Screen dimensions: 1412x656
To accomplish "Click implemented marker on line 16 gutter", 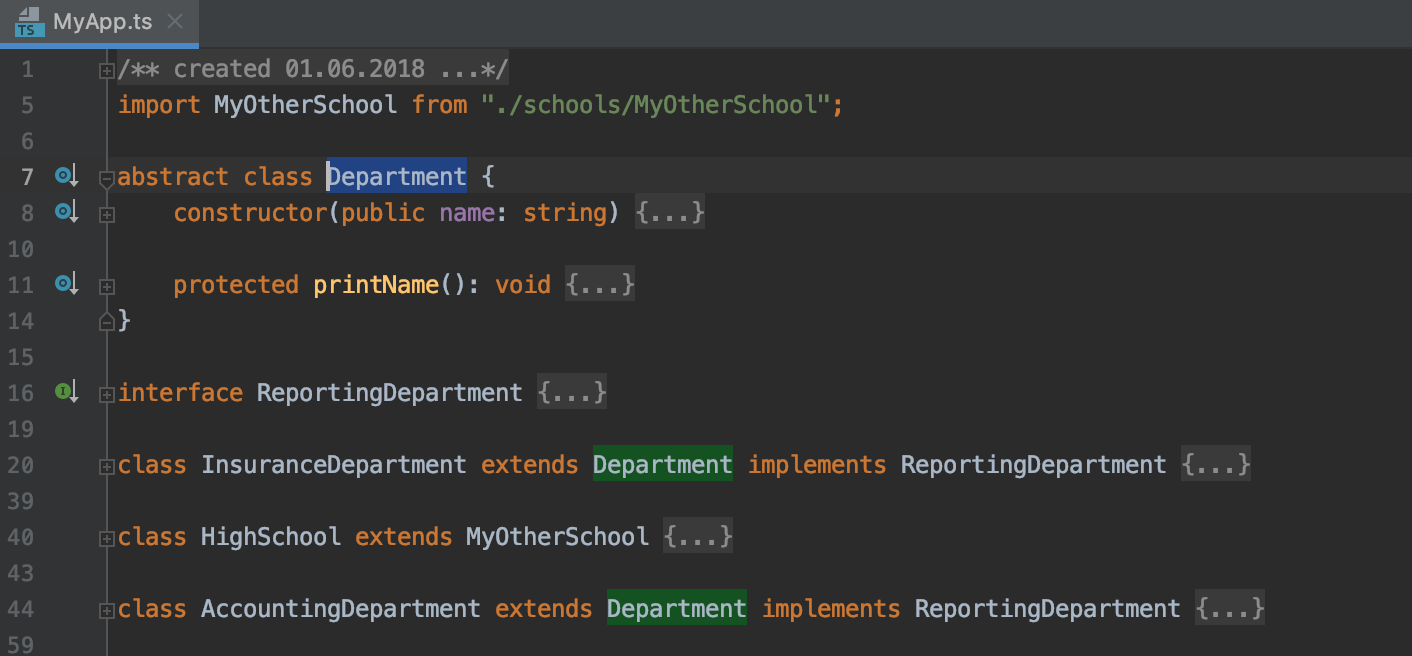I will [x=67, y=393].
